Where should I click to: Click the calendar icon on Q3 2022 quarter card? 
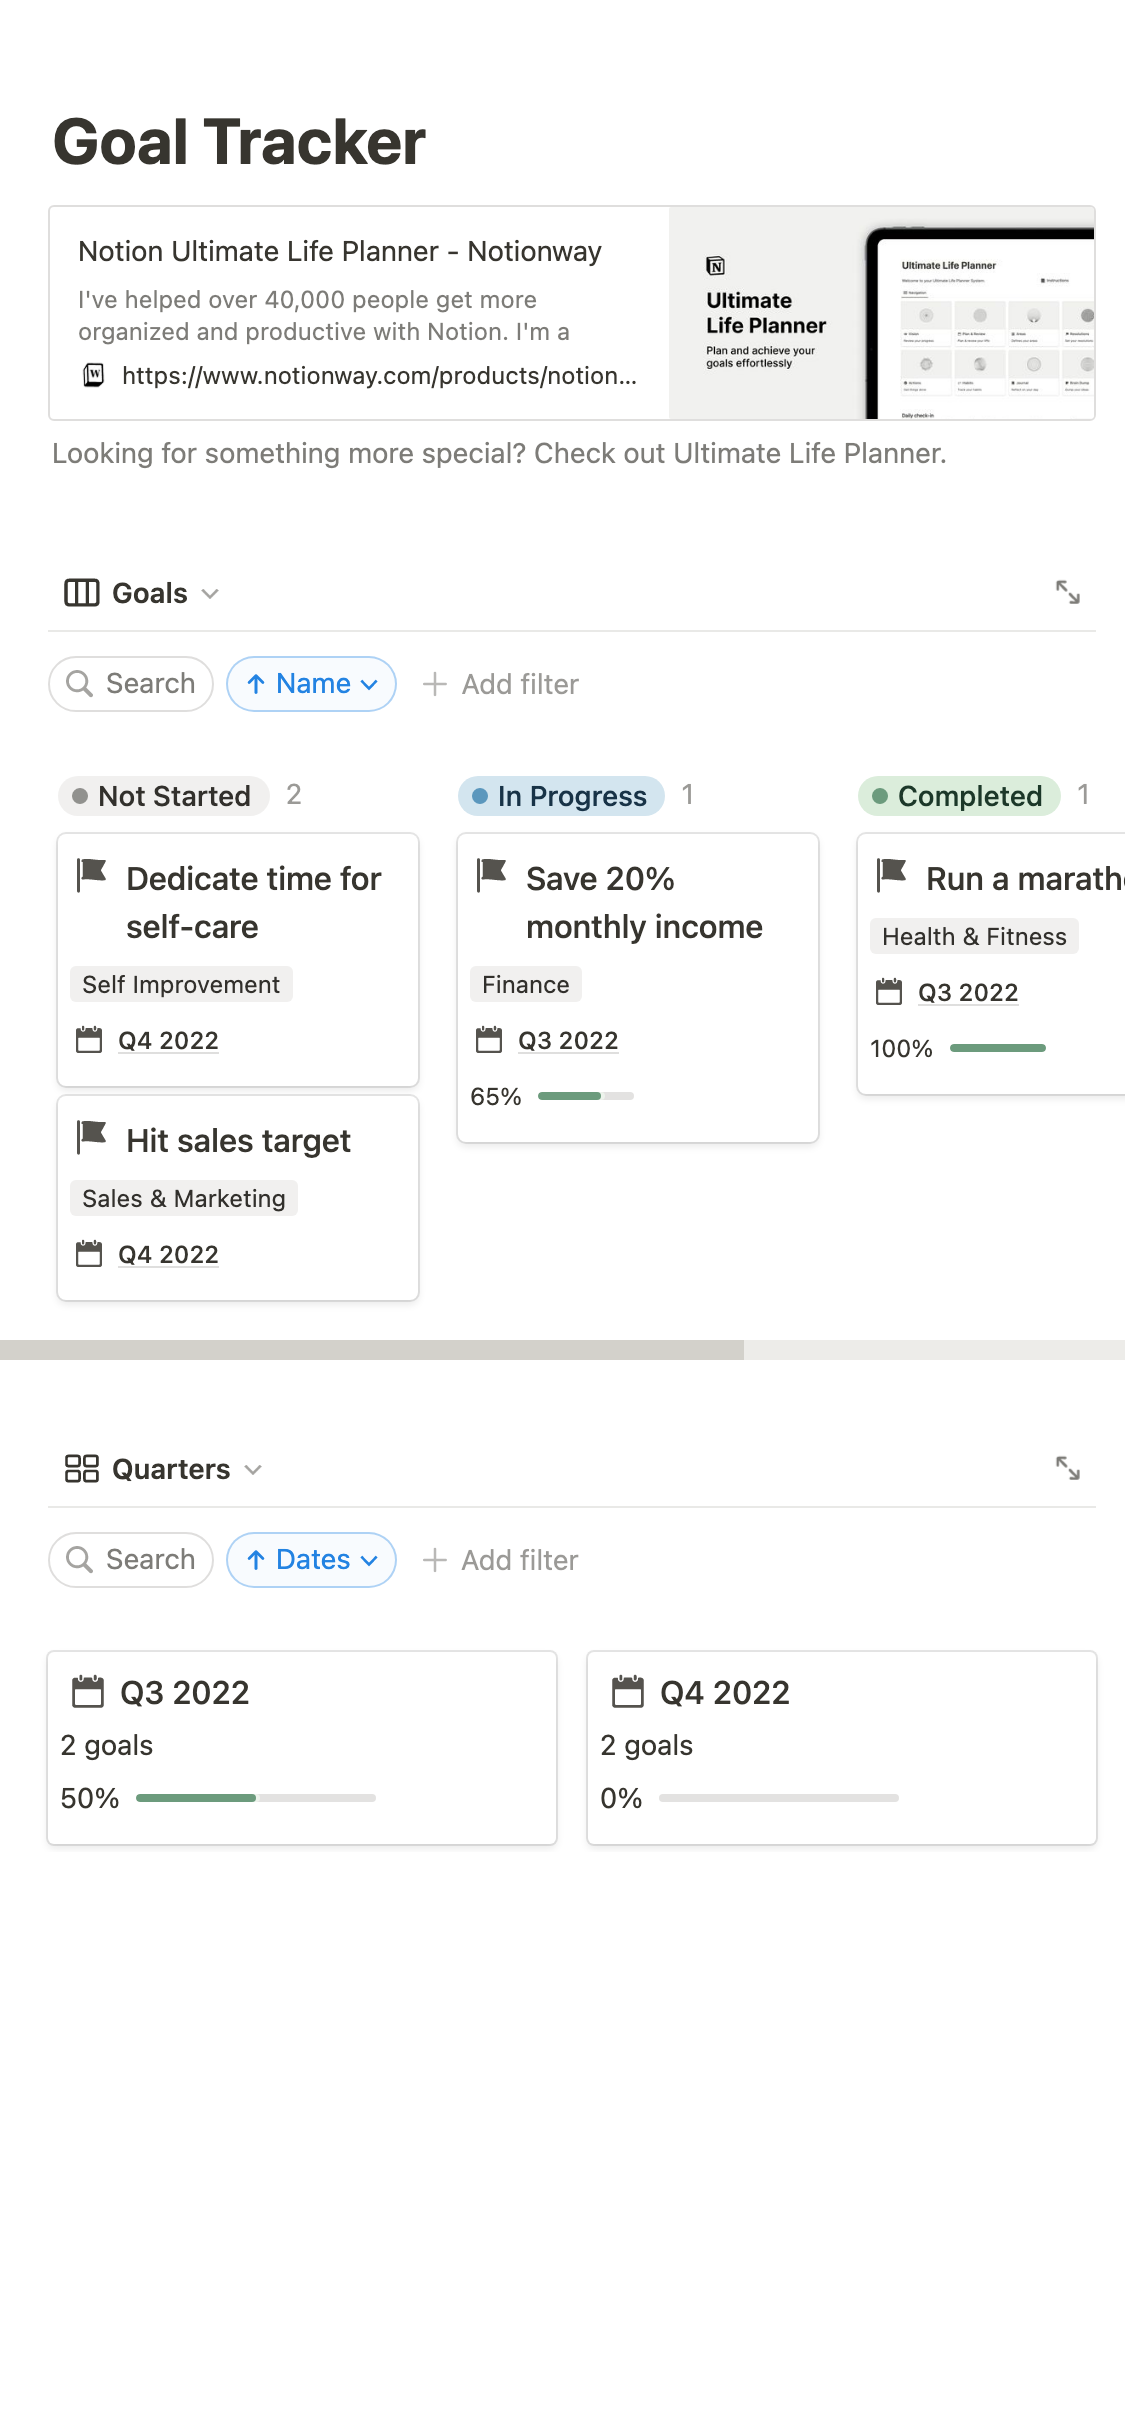click(88, 1692)
